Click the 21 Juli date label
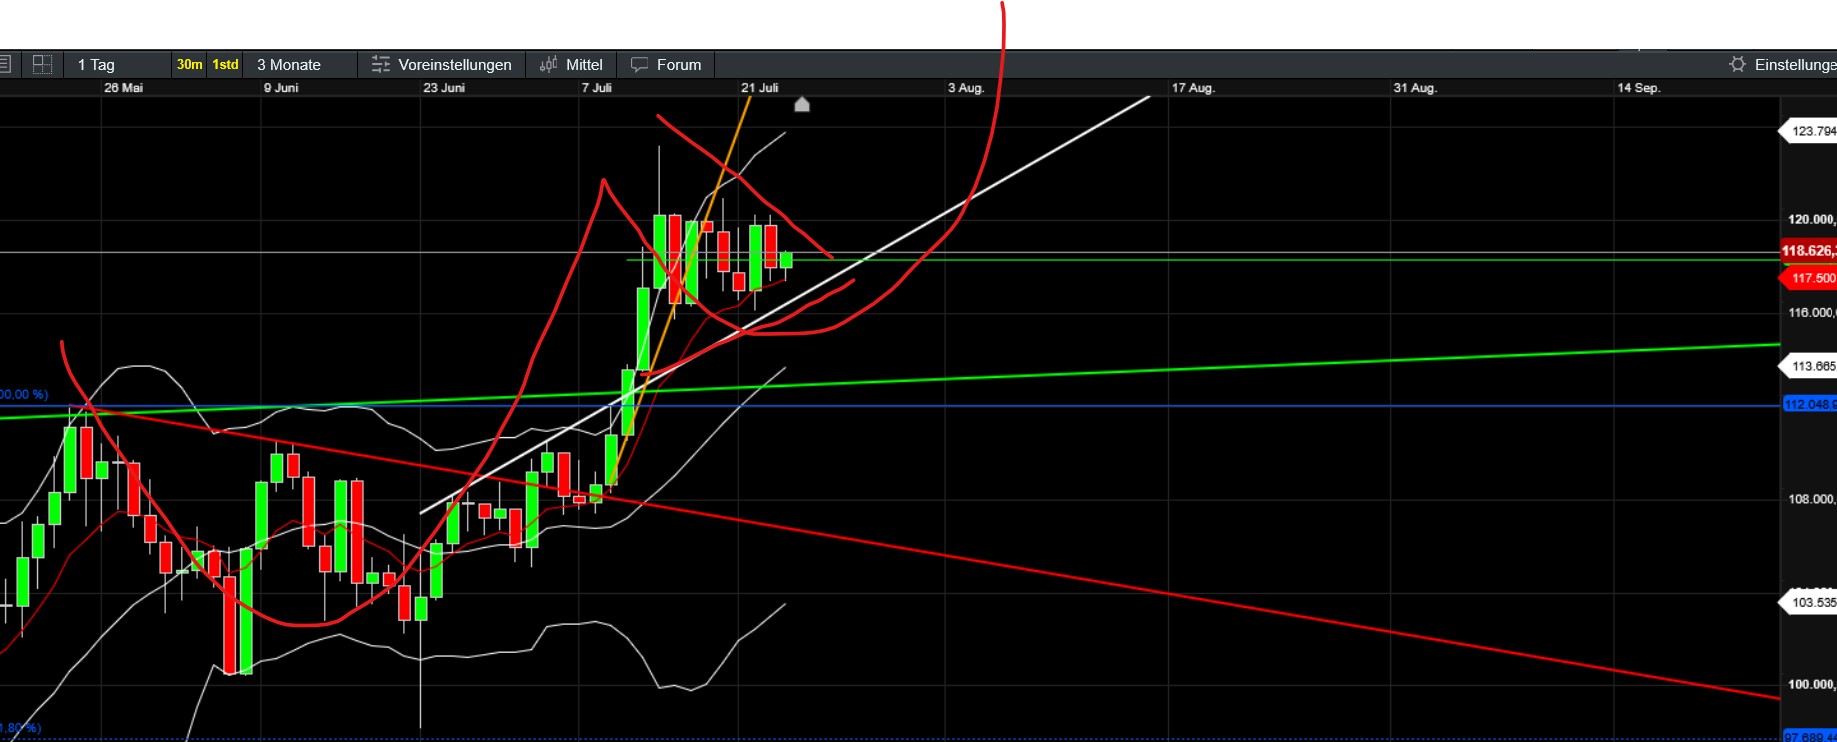The height and width of the screenshot is (742, 1837). 760,88
